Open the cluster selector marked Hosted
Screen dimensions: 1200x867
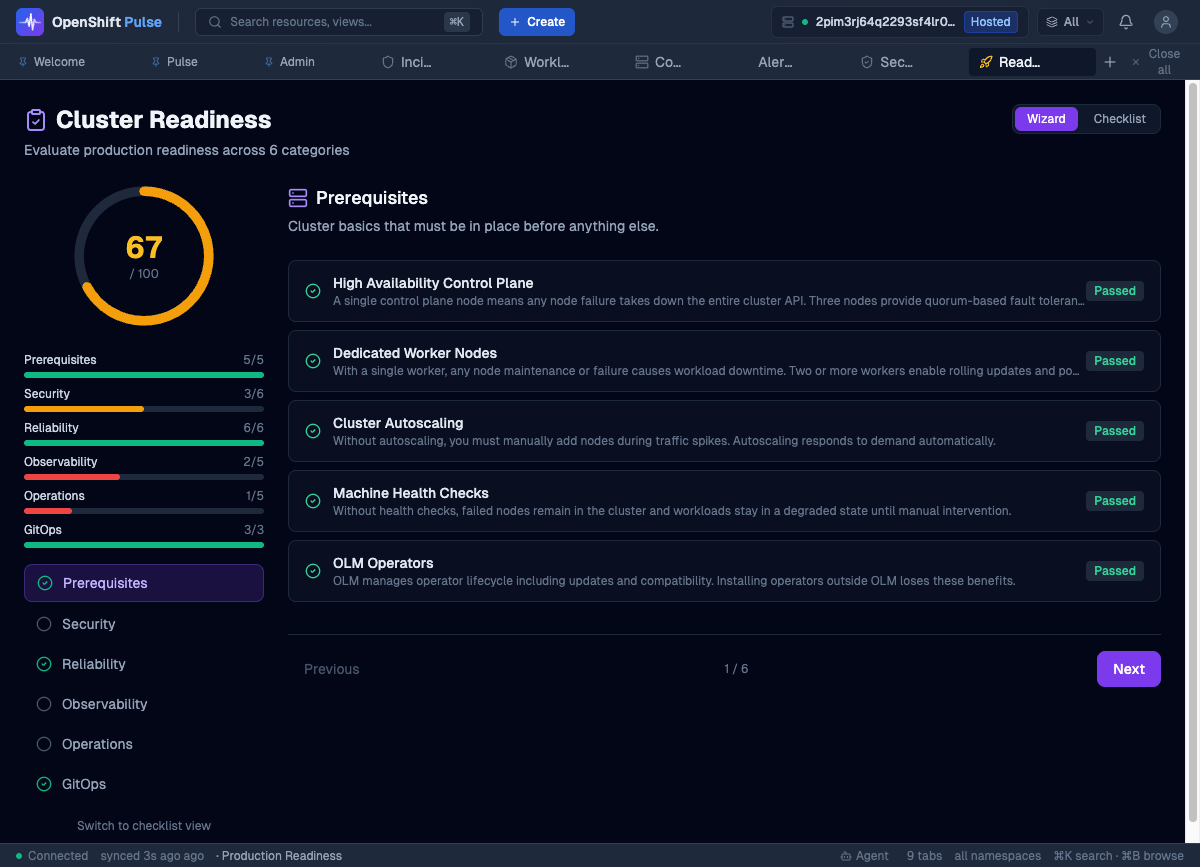[x=899, y=22]
